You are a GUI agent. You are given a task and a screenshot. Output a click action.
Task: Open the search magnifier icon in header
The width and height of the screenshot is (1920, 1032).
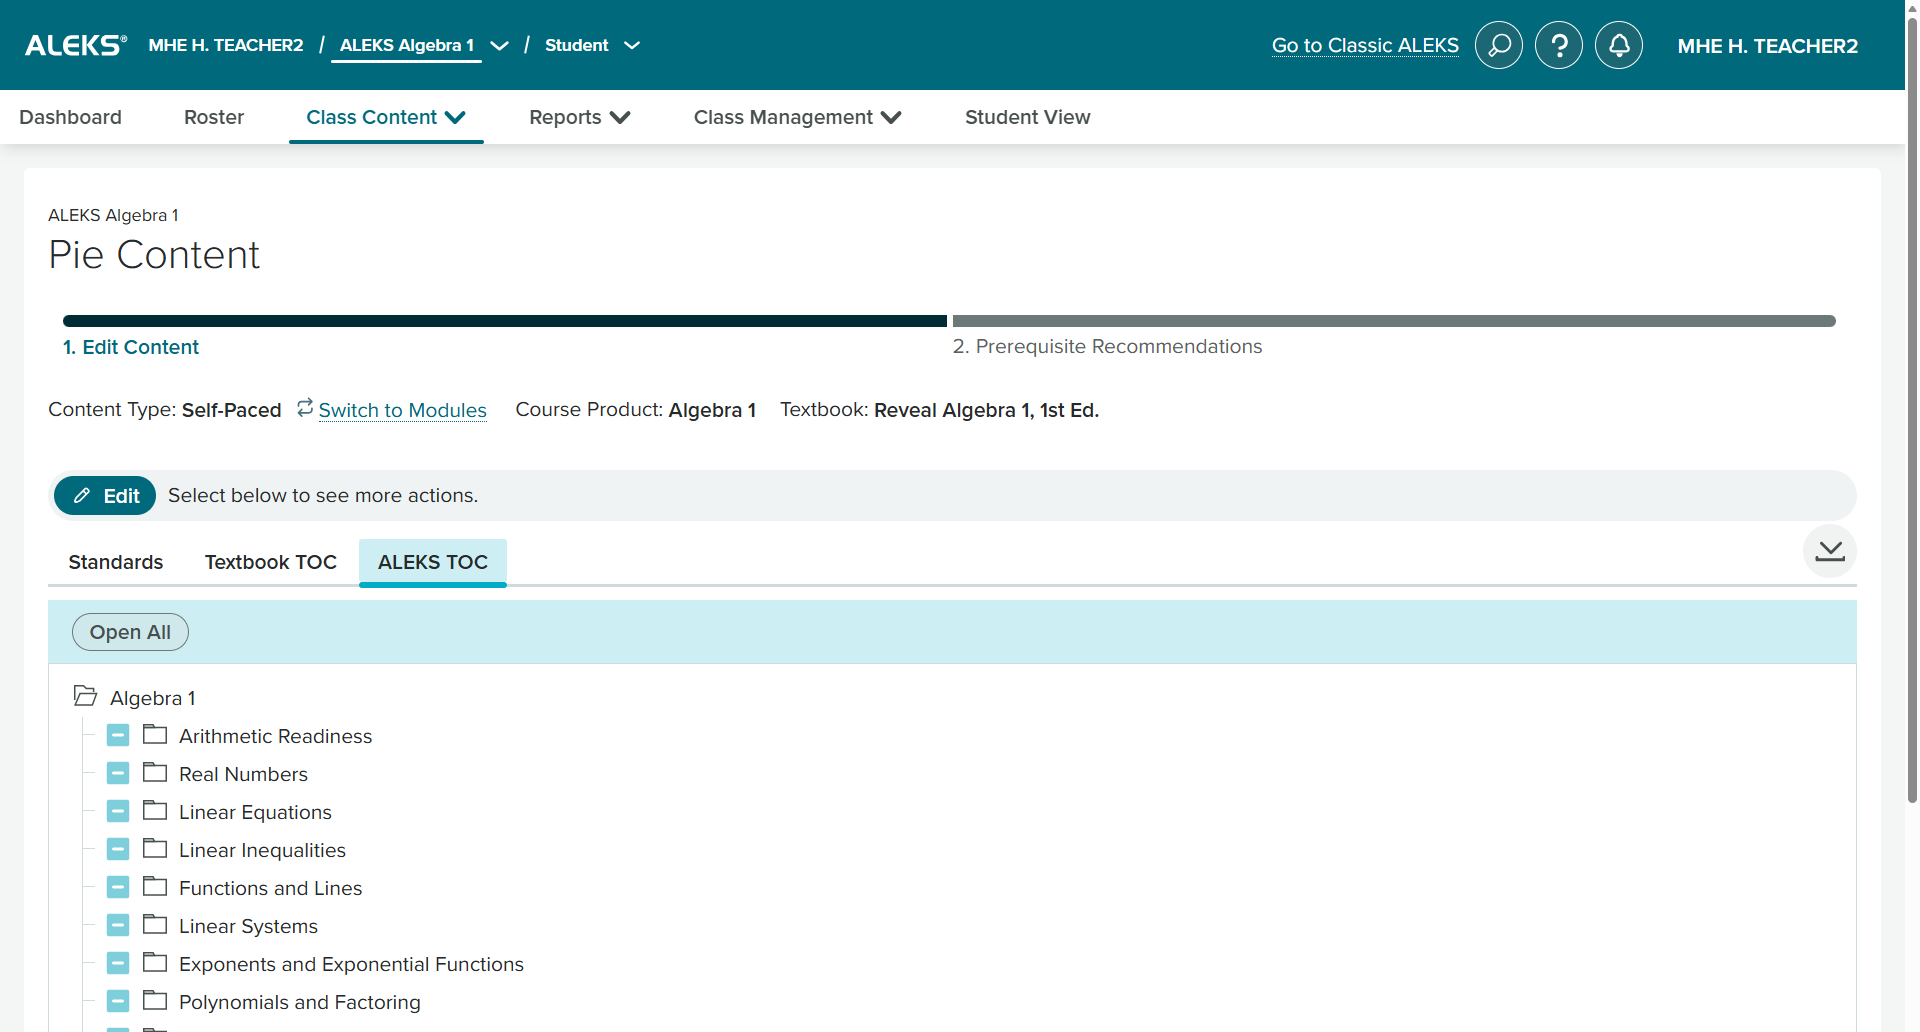point(1498,45)
